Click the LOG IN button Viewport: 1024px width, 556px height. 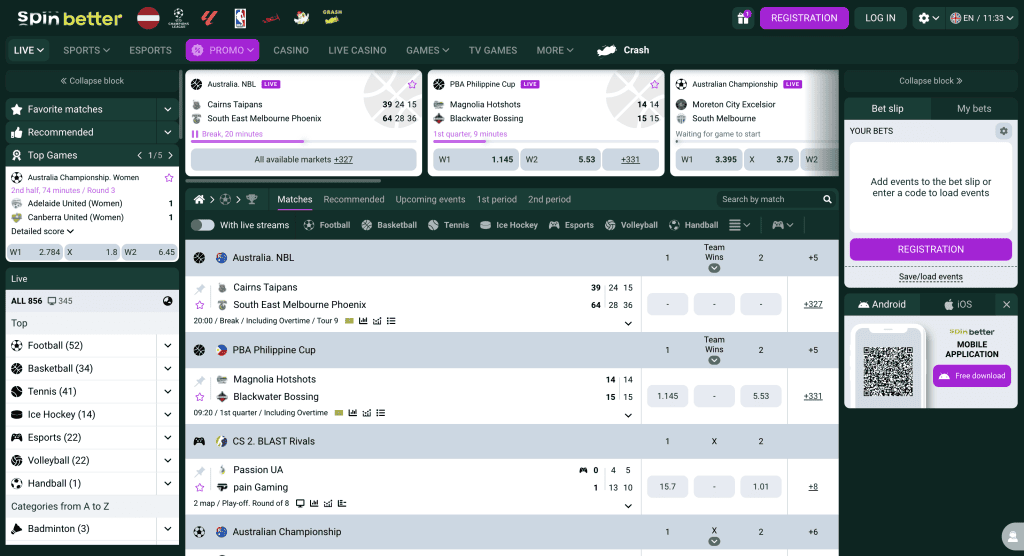tap(880, 18)
